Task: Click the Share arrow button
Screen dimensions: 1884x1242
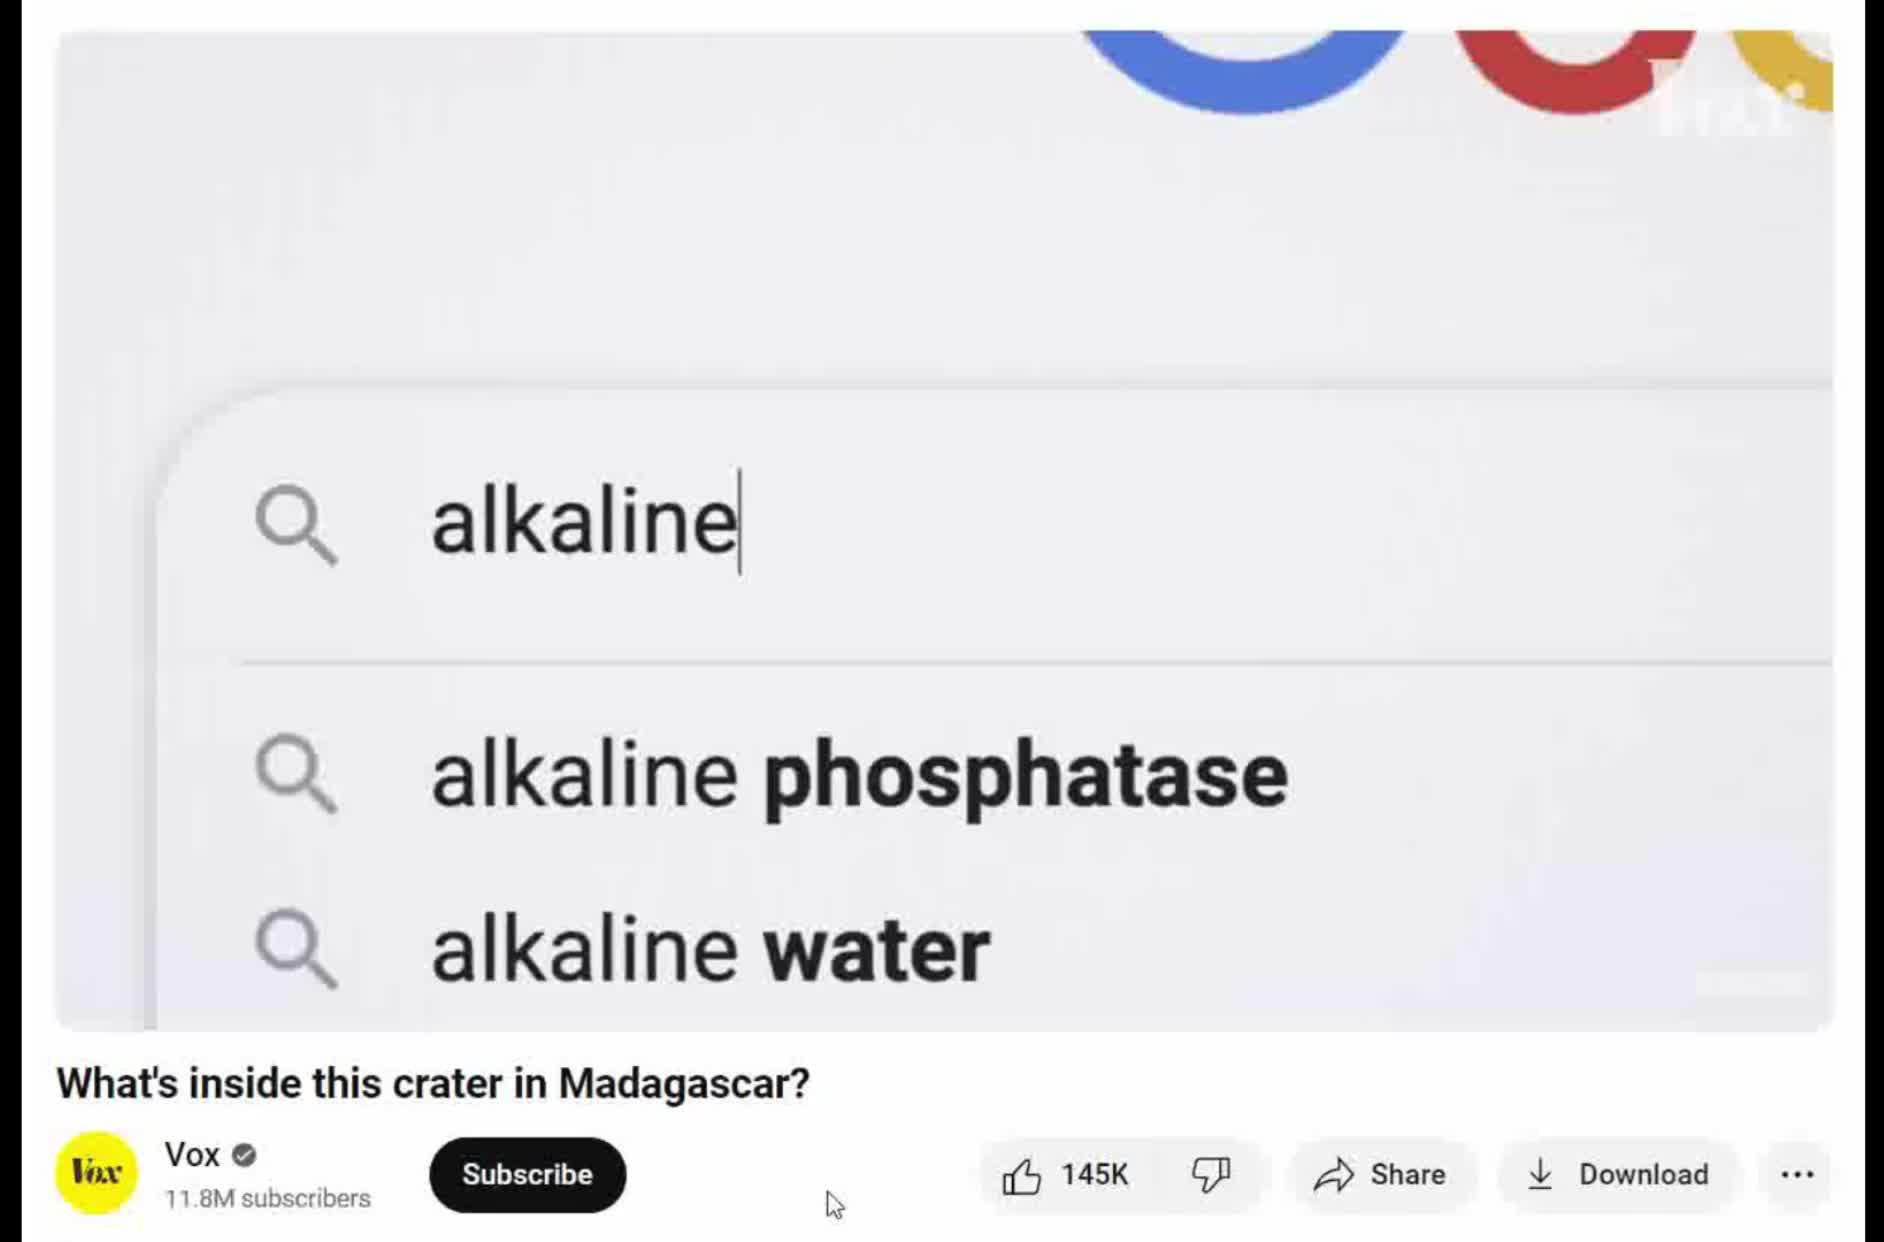Action: coord(1380,1175)
